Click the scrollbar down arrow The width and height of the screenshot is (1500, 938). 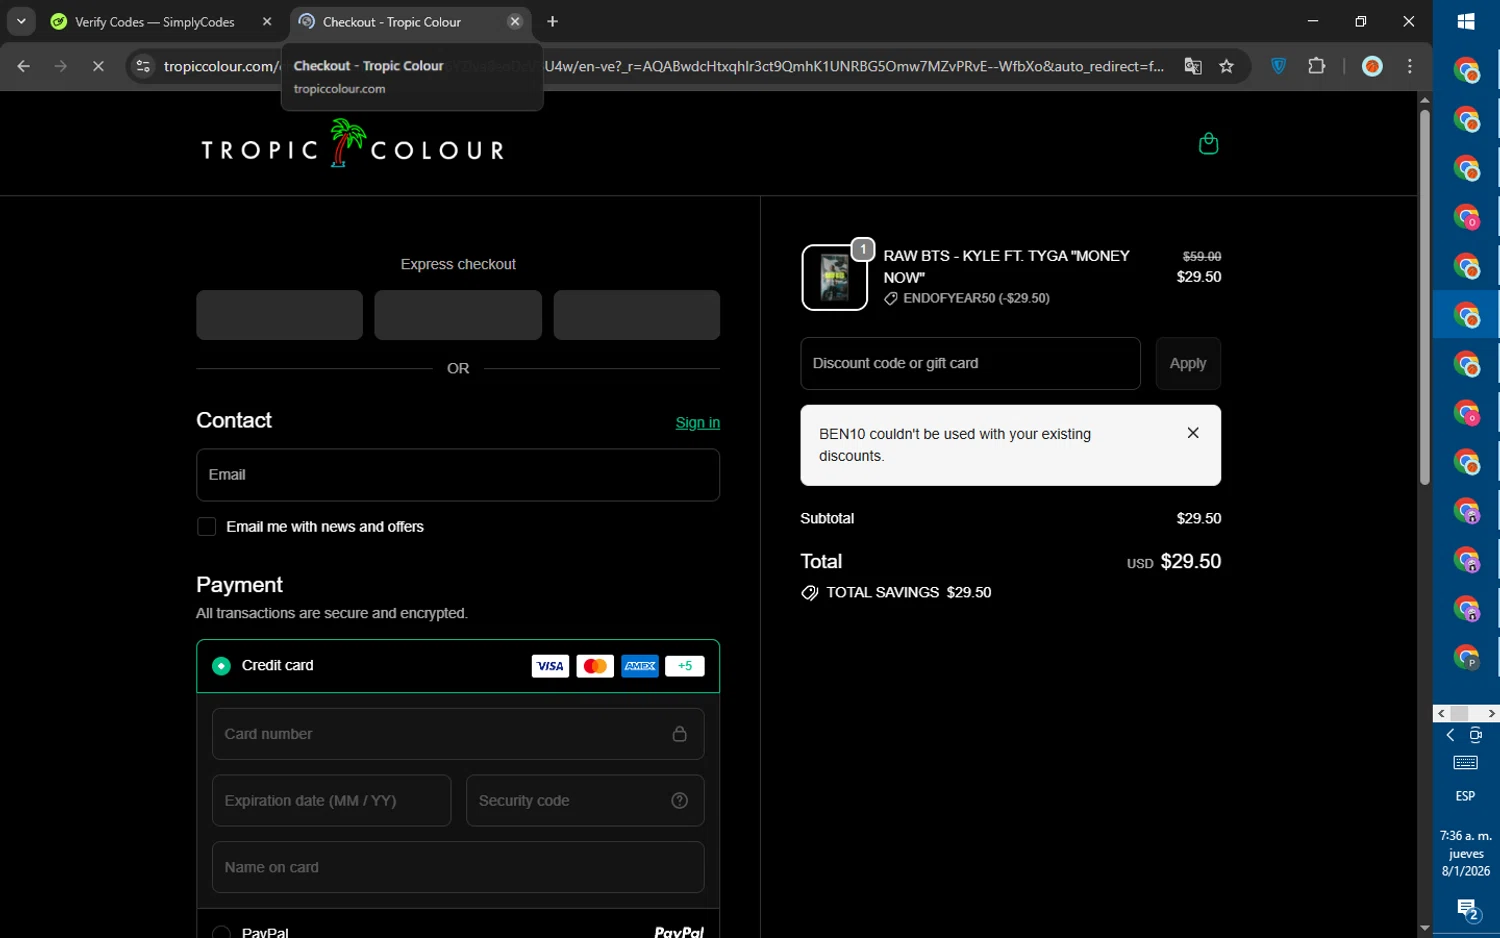1424,929
